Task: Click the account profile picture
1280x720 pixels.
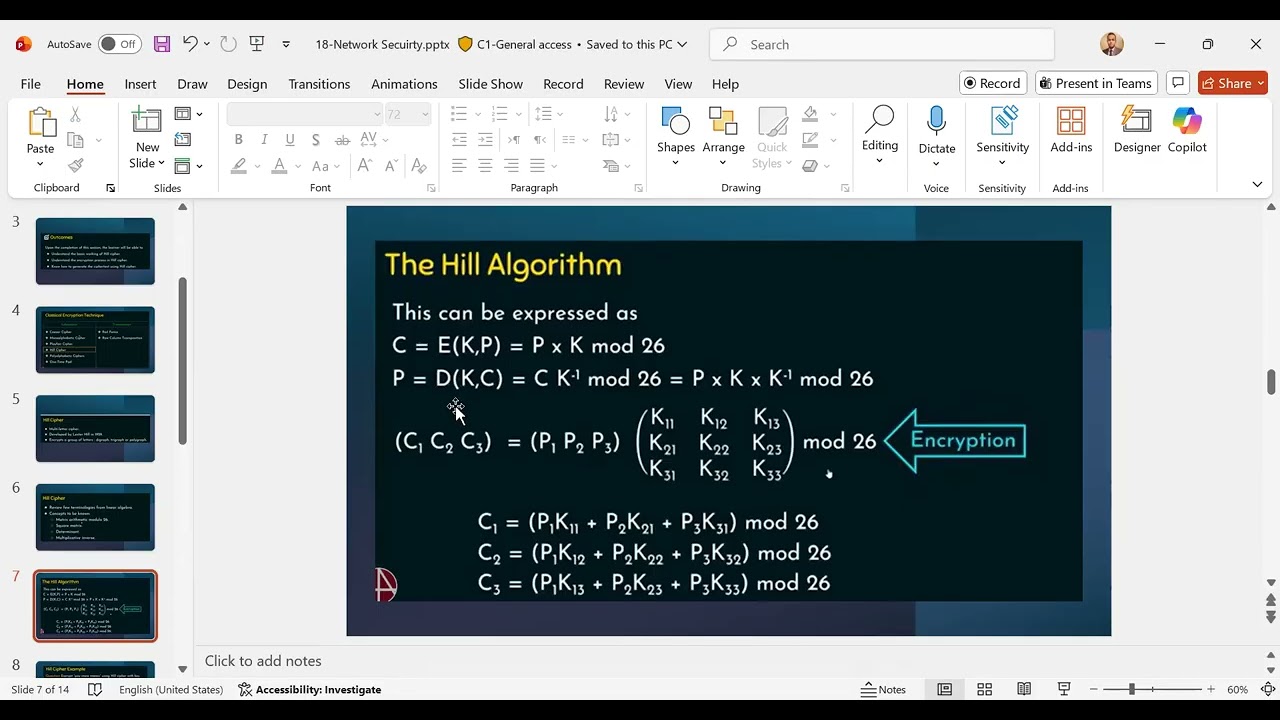Action: (1111, 44)
